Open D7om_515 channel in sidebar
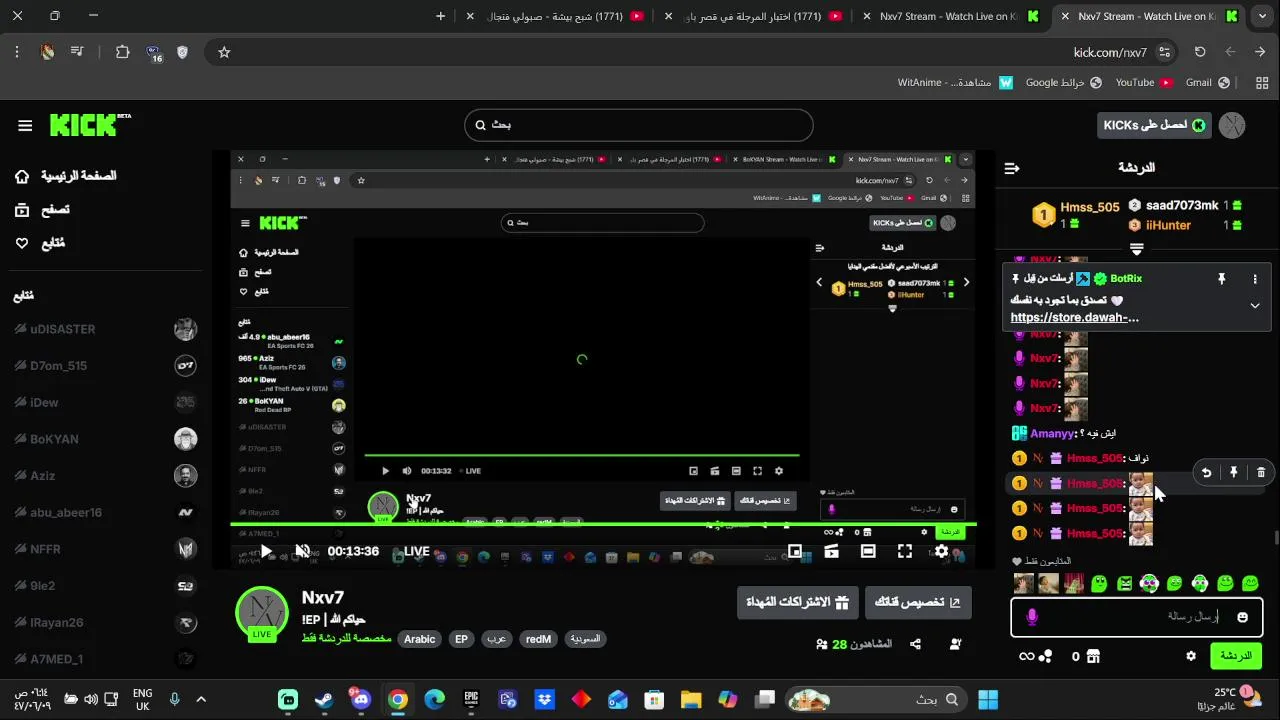1280x720 pixels. (x=104, y=366)
